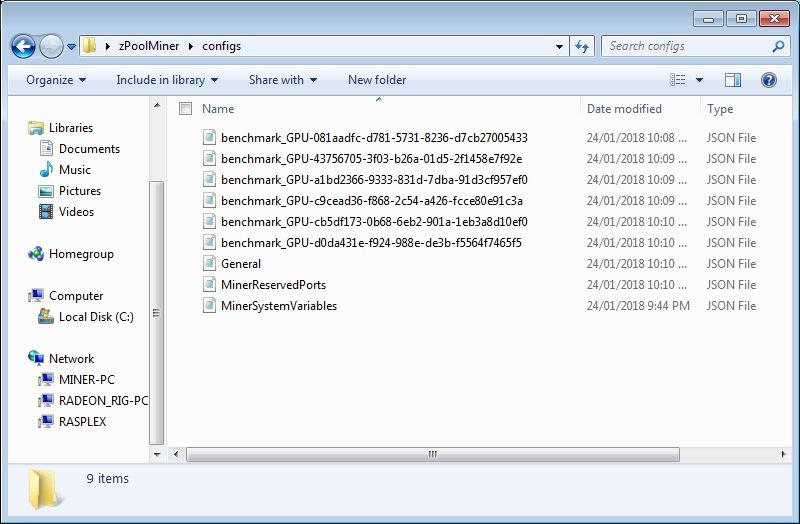
Task: Click the MinerReservedPorts file icon
Action: point(209,284)
